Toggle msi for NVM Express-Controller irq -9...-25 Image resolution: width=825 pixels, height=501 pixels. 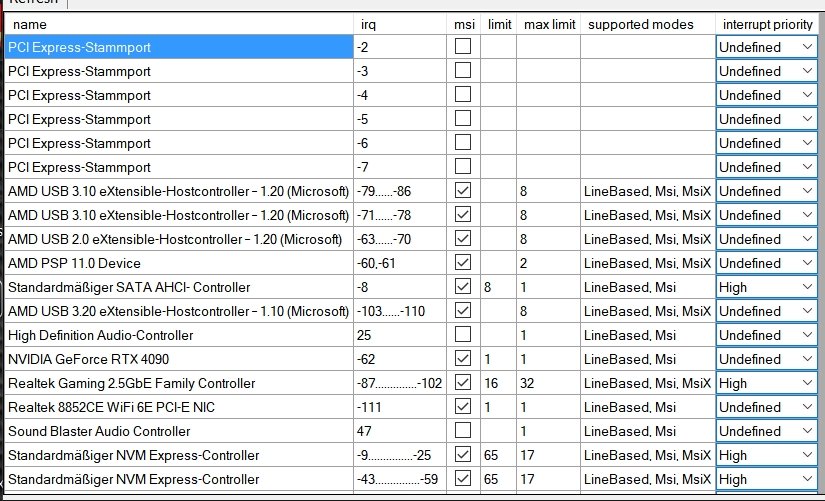point(463,455)
